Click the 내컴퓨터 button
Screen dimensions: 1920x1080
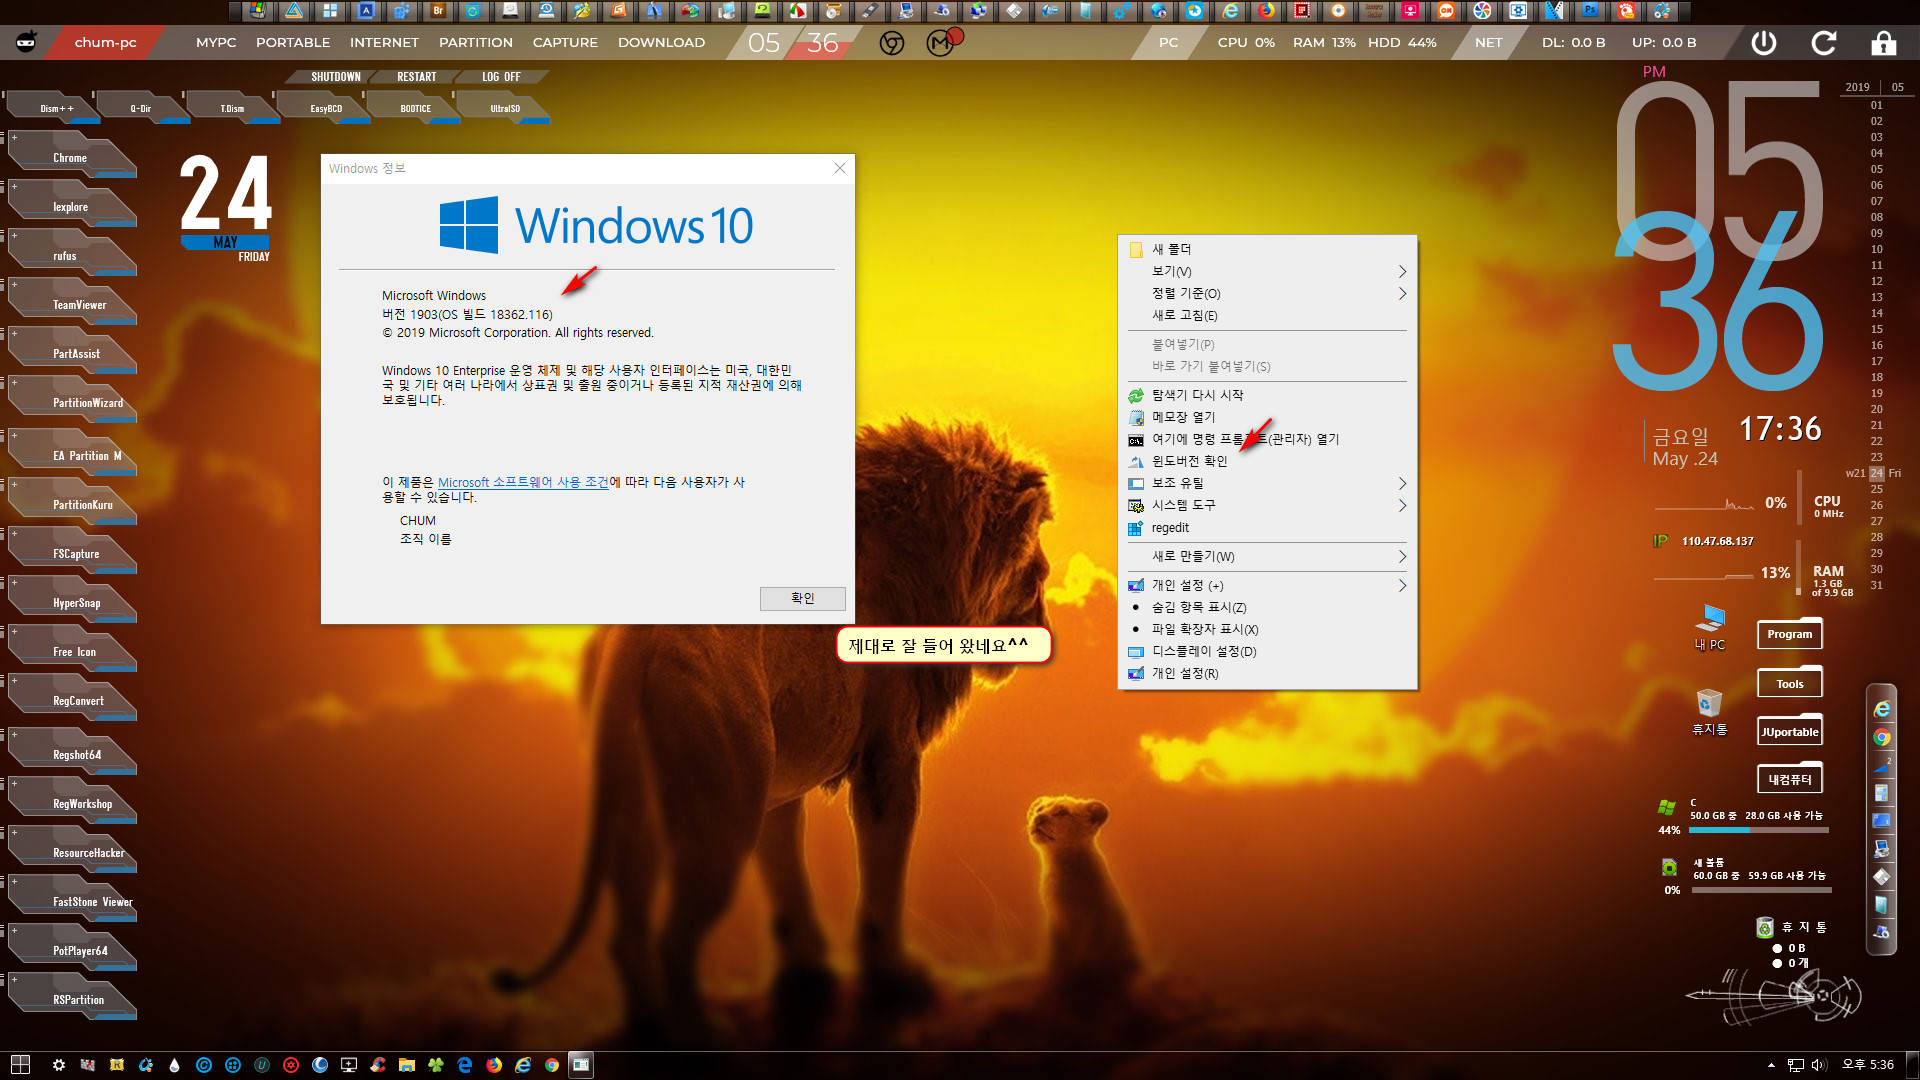1789,780
